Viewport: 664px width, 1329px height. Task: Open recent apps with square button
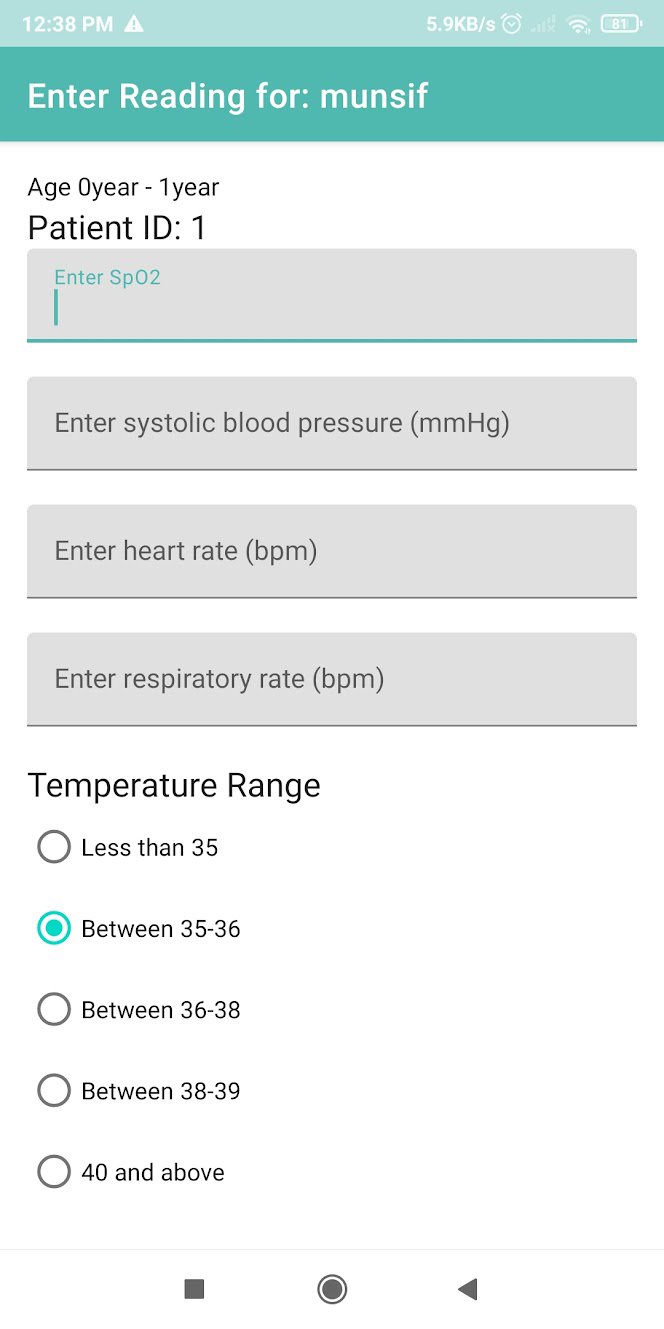click(x=194, y=1289)
